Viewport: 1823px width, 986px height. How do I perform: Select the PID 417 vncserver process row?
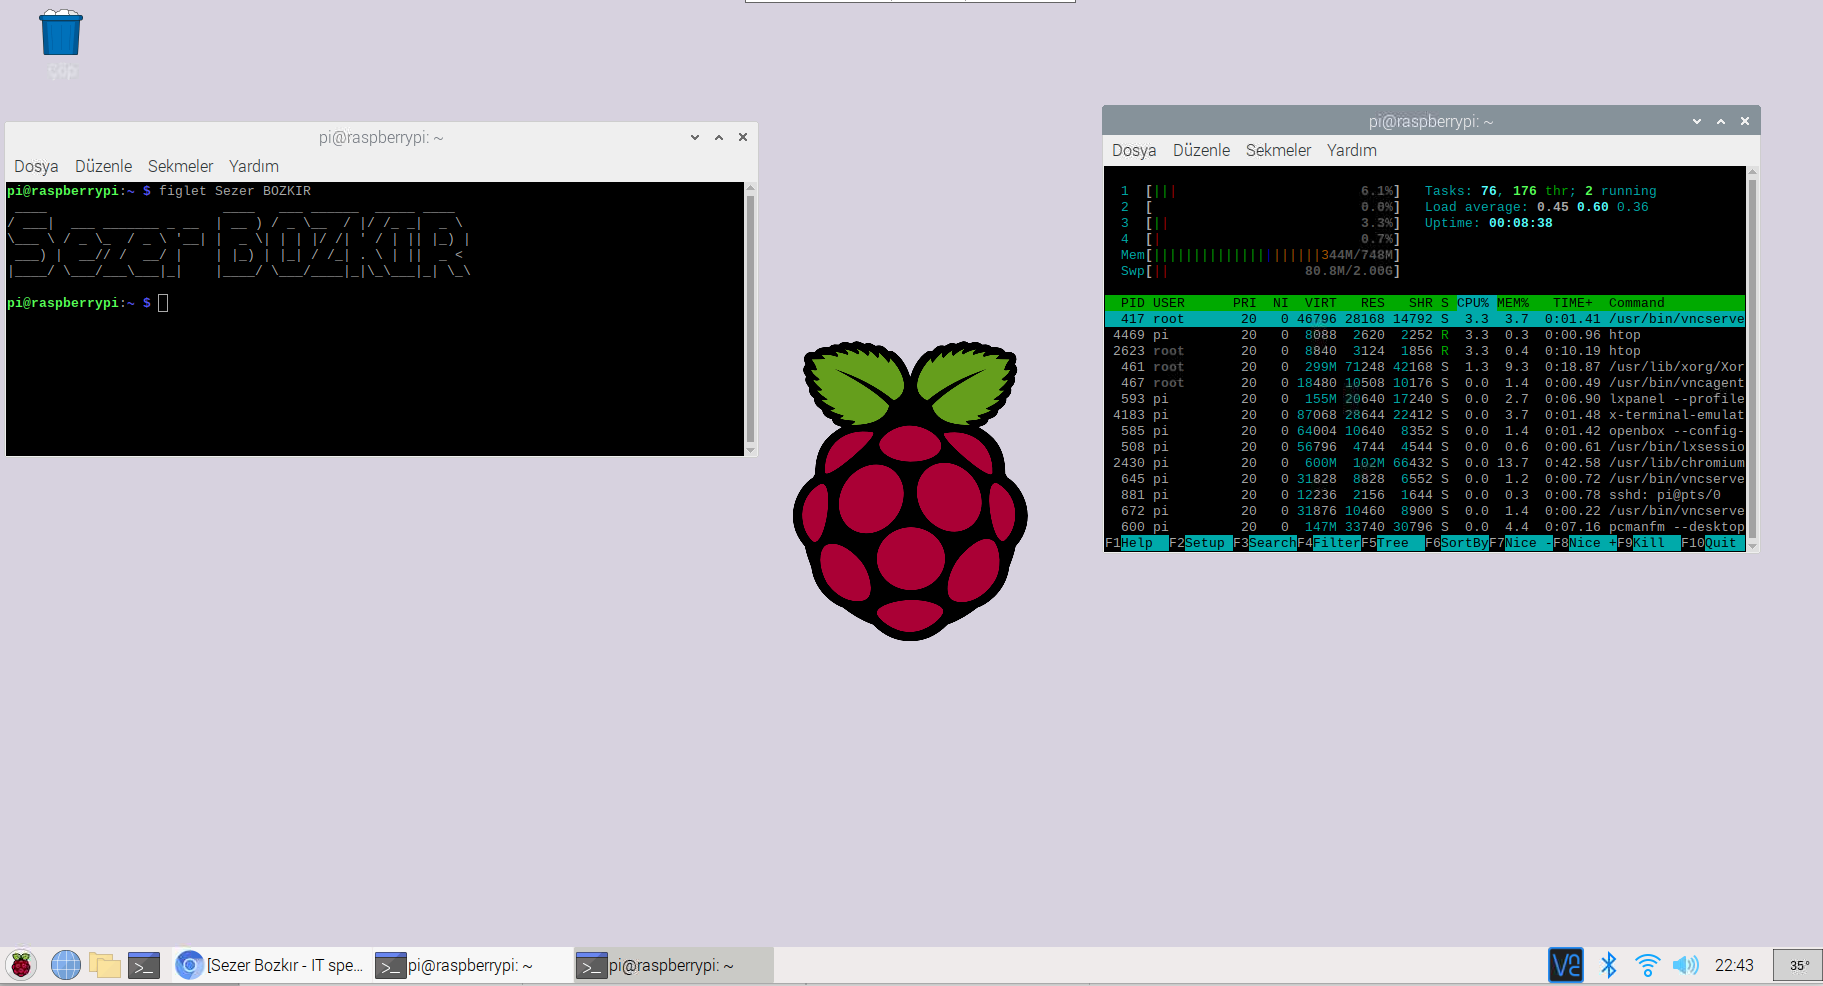[1425, 319]
